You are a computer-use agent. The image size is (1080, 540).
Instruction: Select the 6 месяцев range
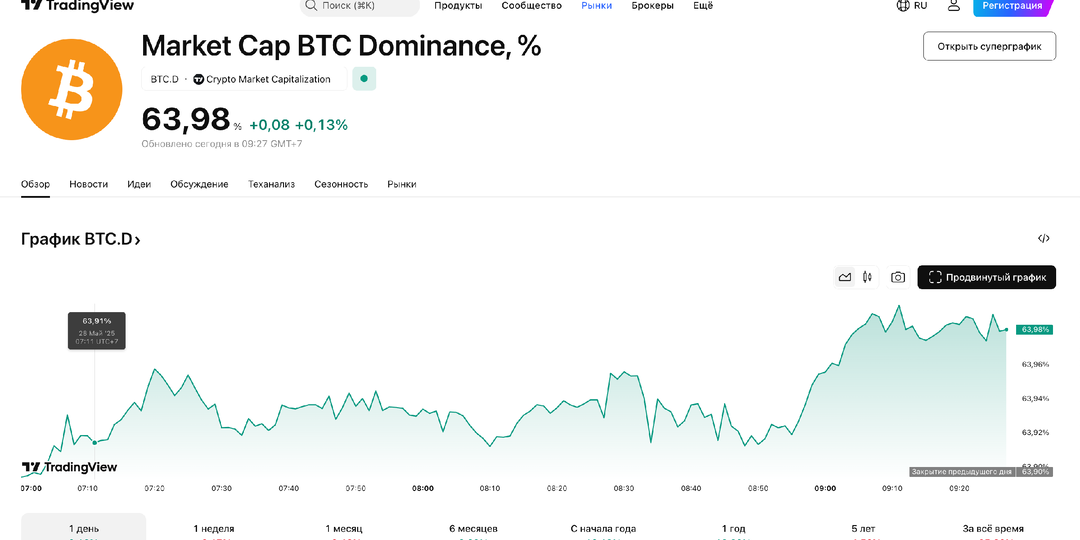[472, 528]
